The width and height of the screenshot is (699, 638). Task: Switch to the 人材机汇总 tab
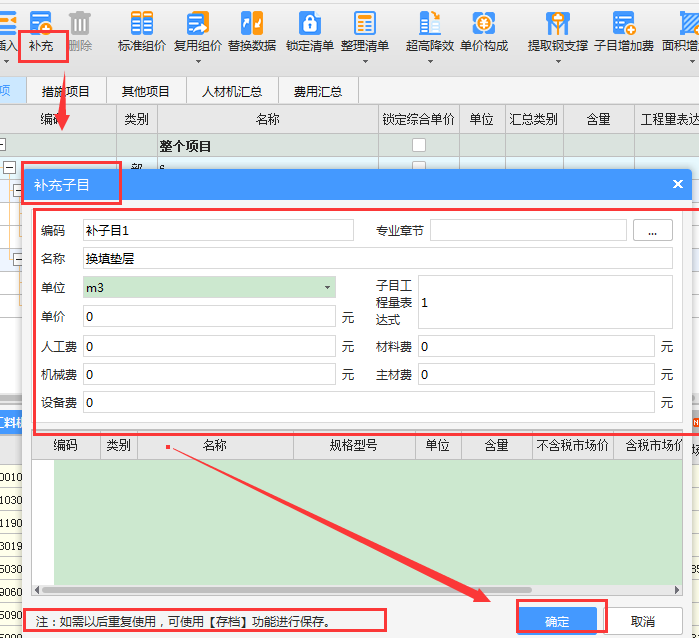pyautogui.click(x=232, y=91)
